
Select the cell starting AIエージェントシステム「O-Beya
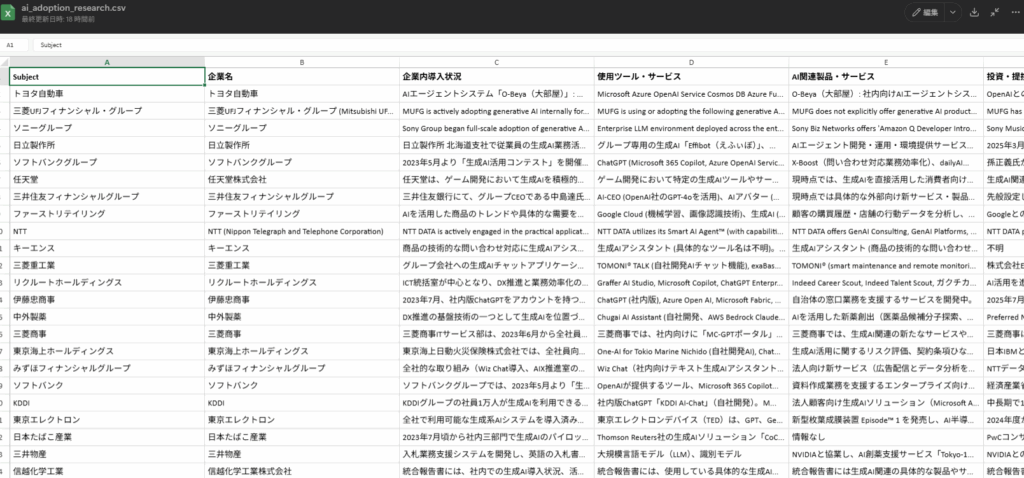497,93
